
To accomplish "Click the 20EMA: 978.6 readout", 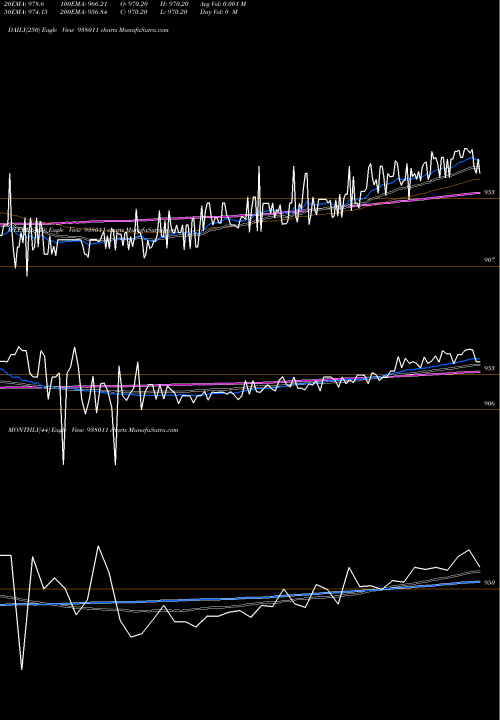I will click(x=24, y=4).
